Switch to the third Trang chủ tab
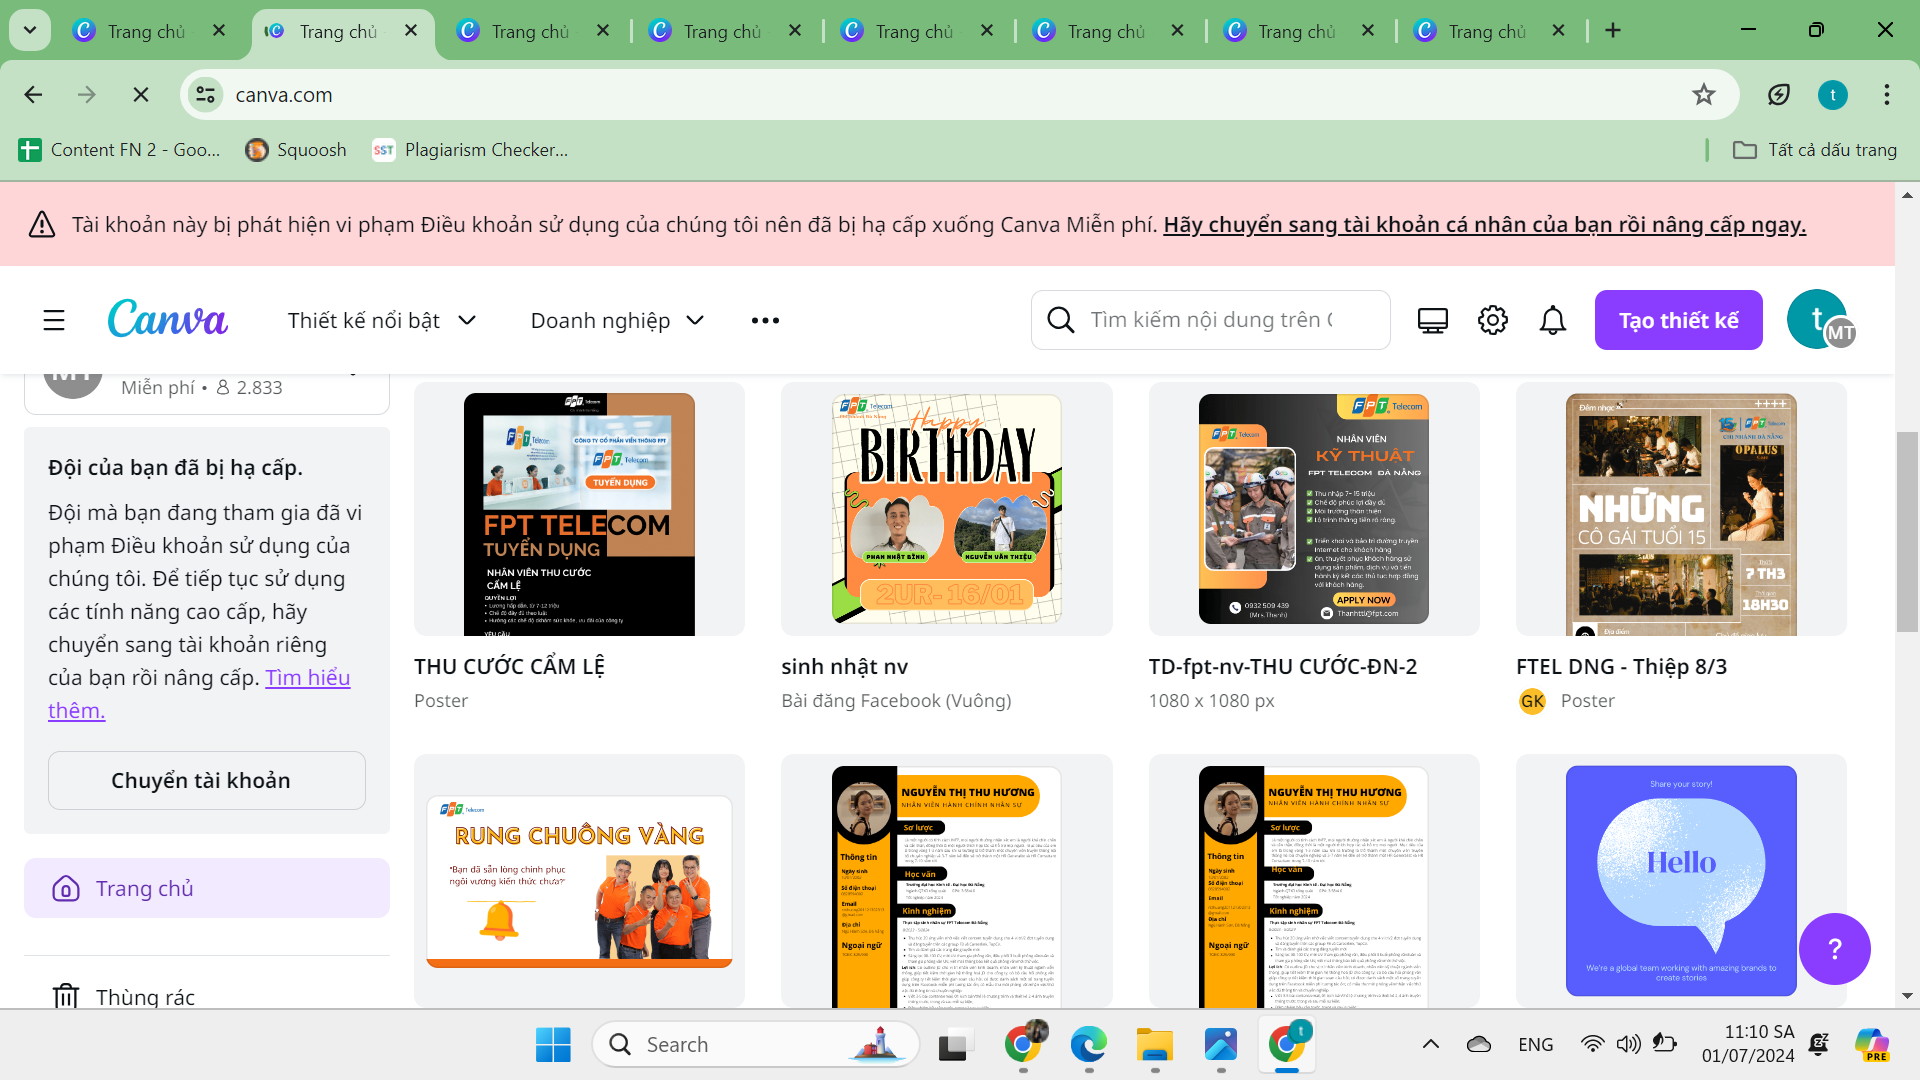Image resolution: width=1920 pixels, height=1080 pixels. 530,31
